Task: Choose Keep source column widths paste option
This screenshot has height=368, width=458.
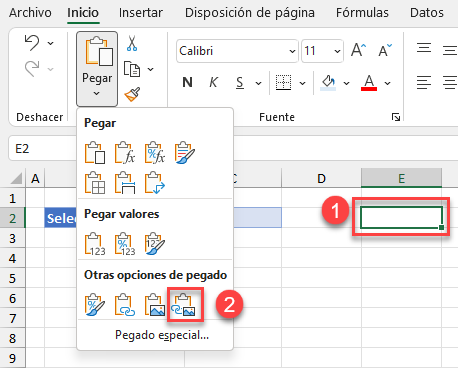Action: [x=125, y=183]
